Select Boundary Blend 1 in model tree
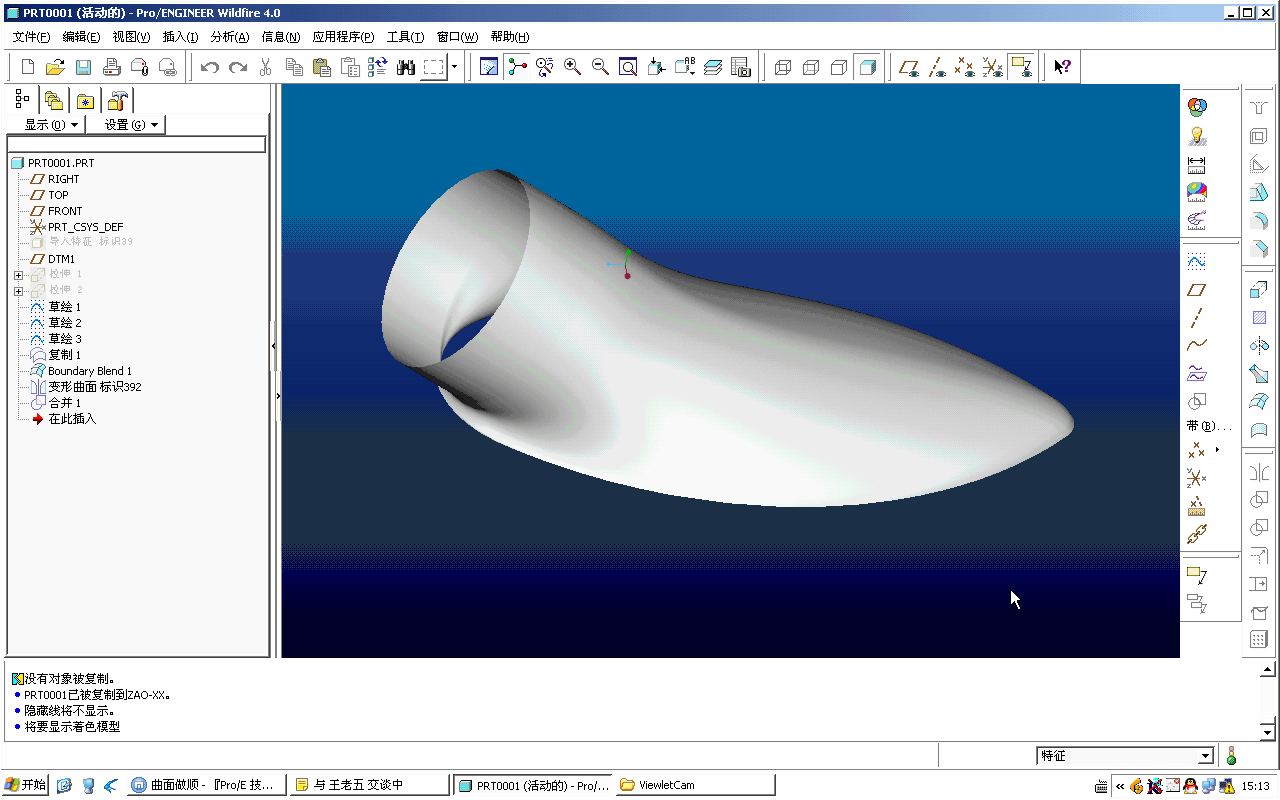The width and height of the screenshot is (1280, 800). (90, 371)
